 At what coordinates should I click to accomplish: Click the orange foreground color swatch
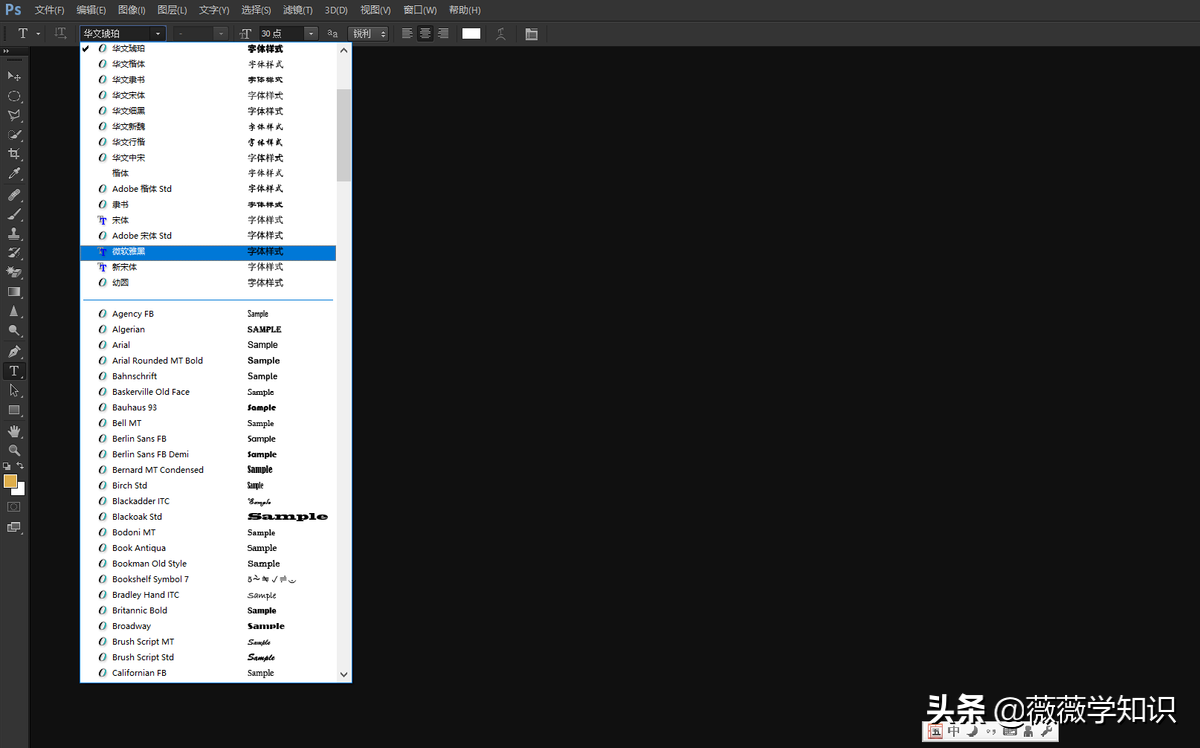[x=10, y=481]
